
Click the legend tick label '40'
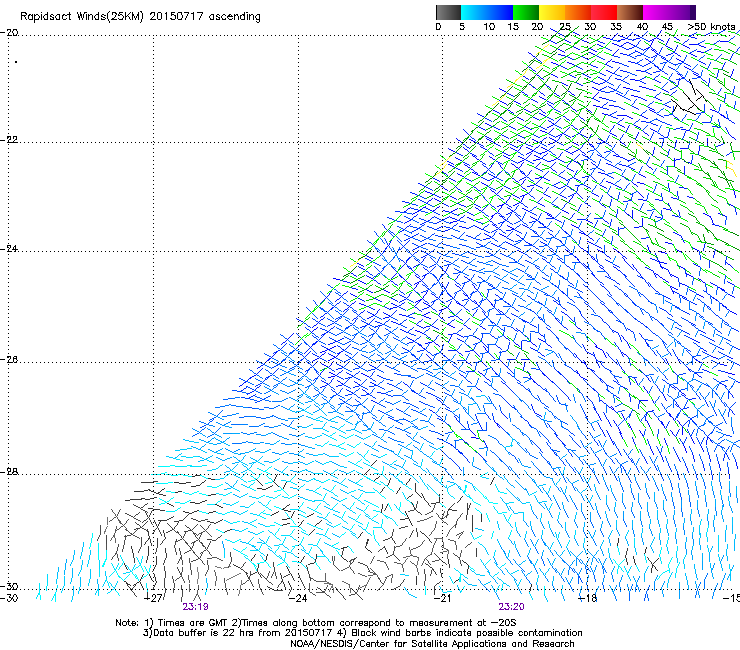[642, 27]
